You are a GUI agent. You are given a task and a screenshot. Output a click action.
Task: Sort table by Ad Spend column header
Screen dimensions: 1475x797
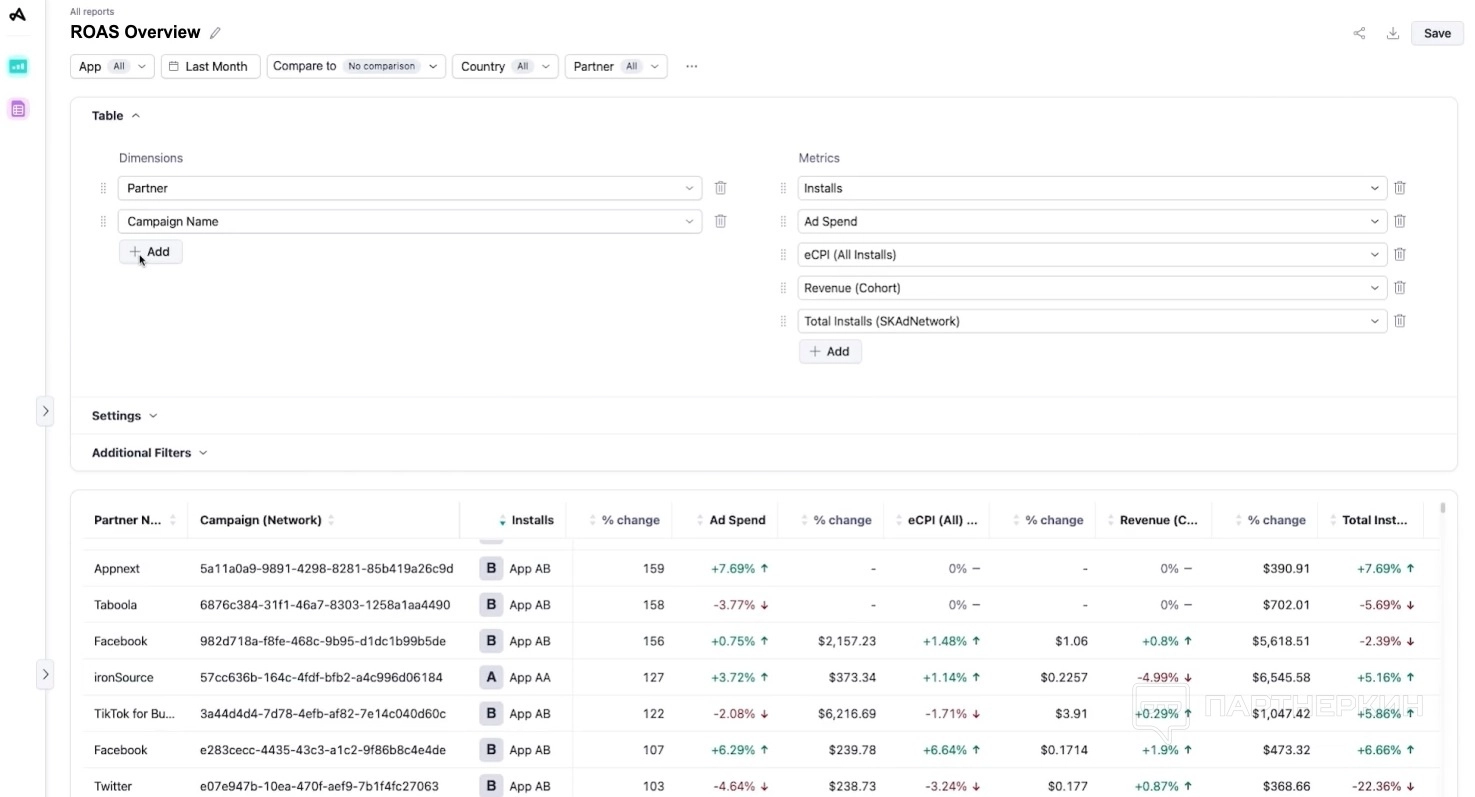pyautogui.click(x=736, y=520)
